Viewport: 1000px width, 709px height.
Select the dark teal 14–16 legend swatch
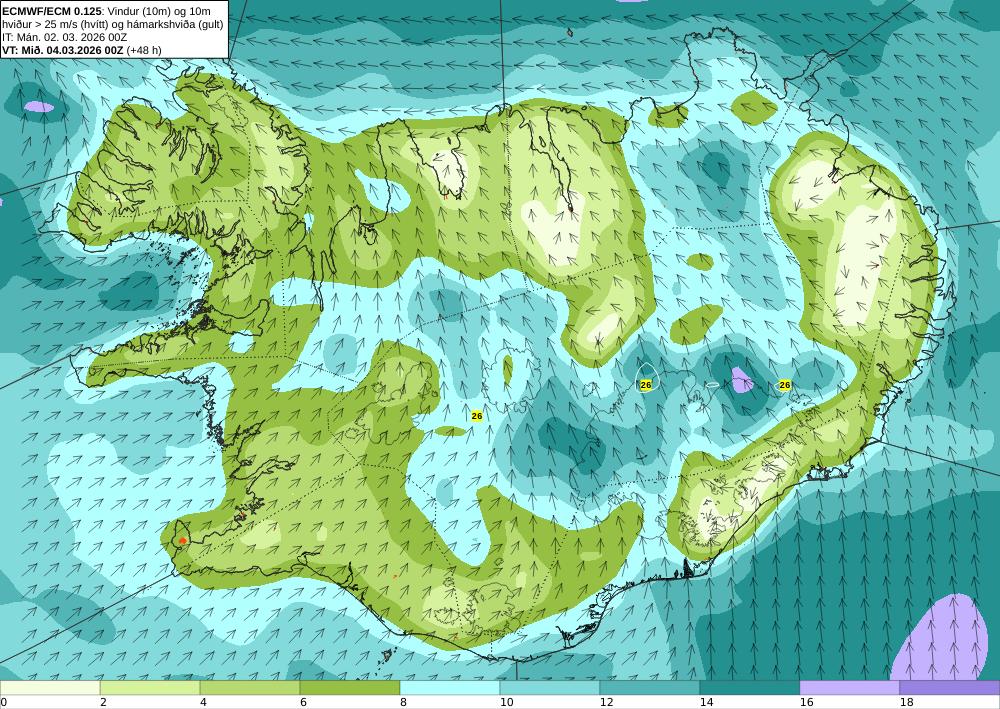point(750,688)
